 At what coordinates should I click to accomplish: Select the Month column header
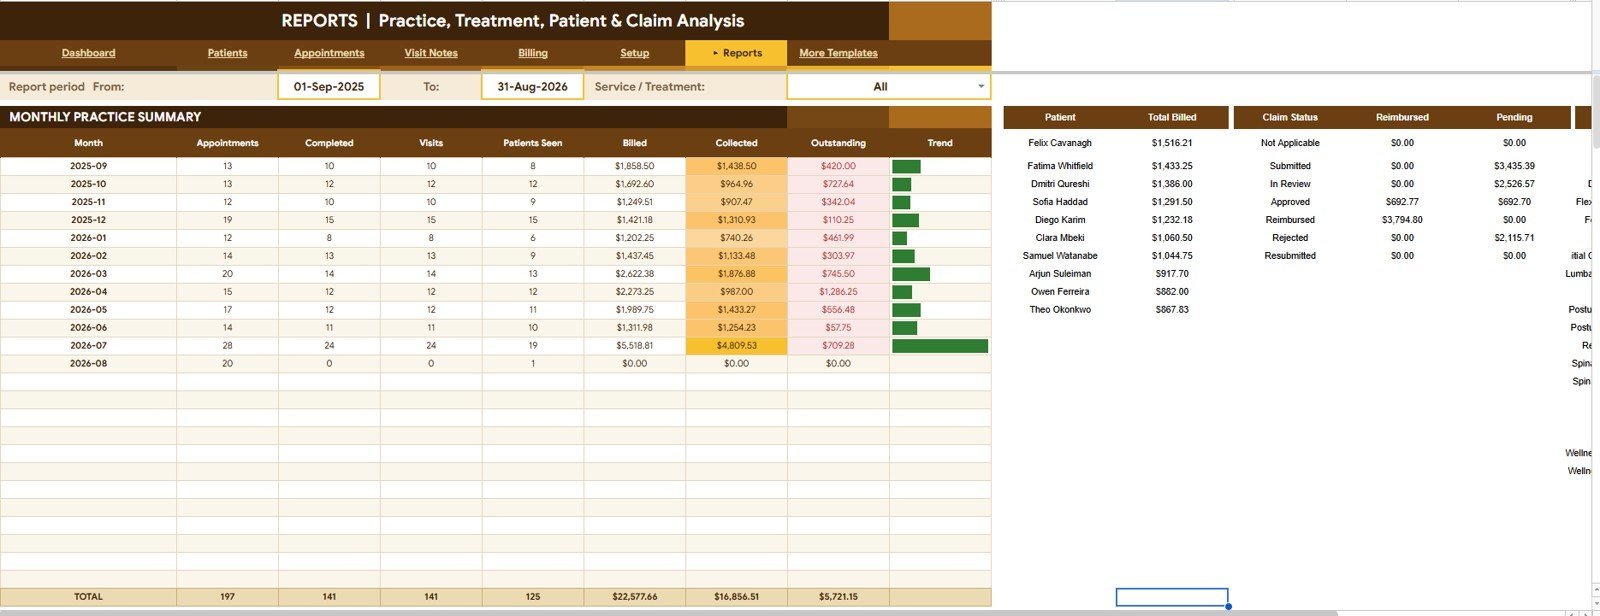88,143
